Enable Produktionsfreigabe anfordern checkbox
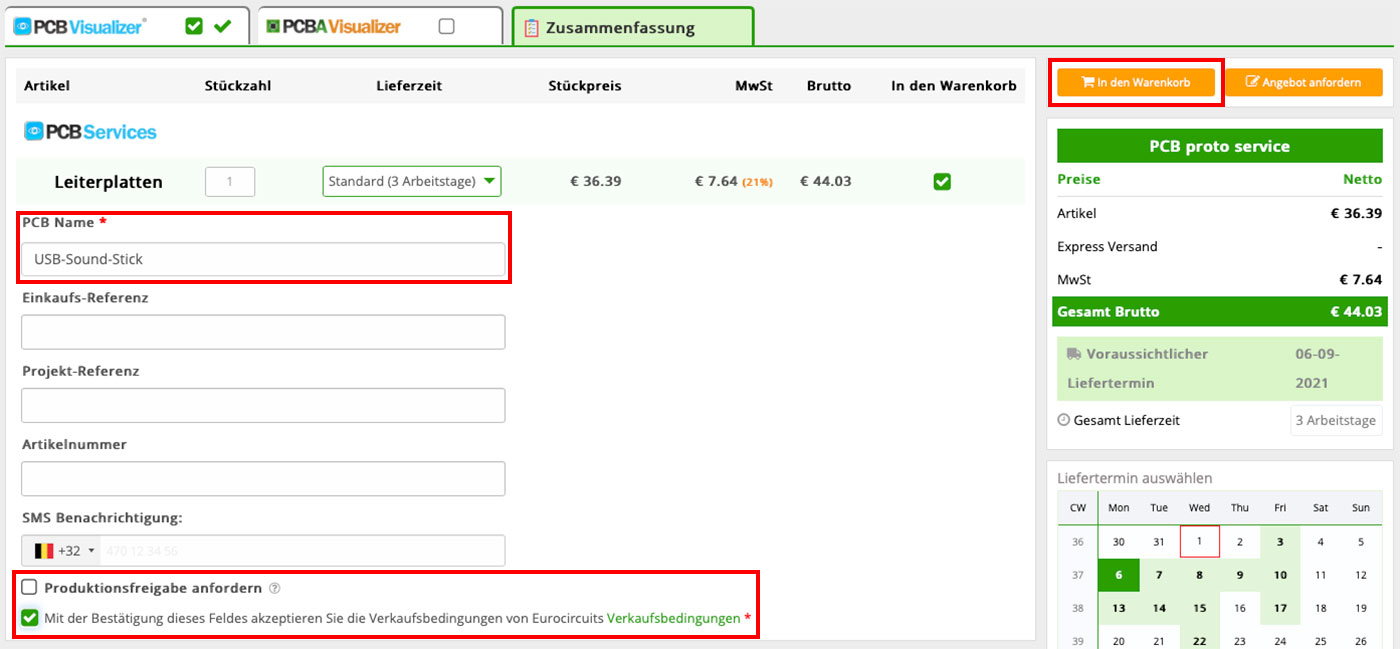Image resolution: width=1400 pixels, height=649 pixels. coord(30,588)
